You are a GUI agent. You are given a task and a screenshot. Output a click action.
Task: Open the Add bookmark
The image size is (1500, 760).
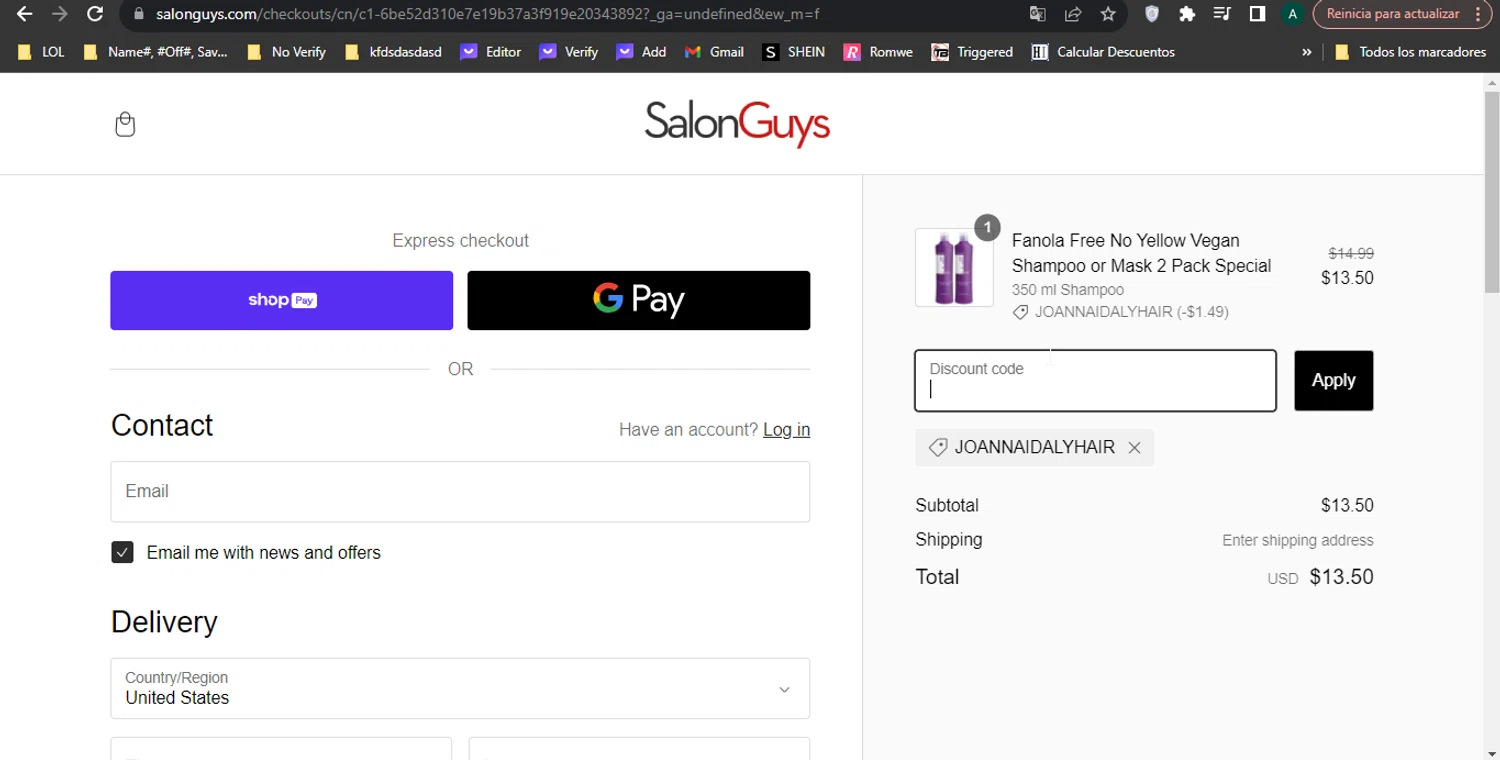641,52
